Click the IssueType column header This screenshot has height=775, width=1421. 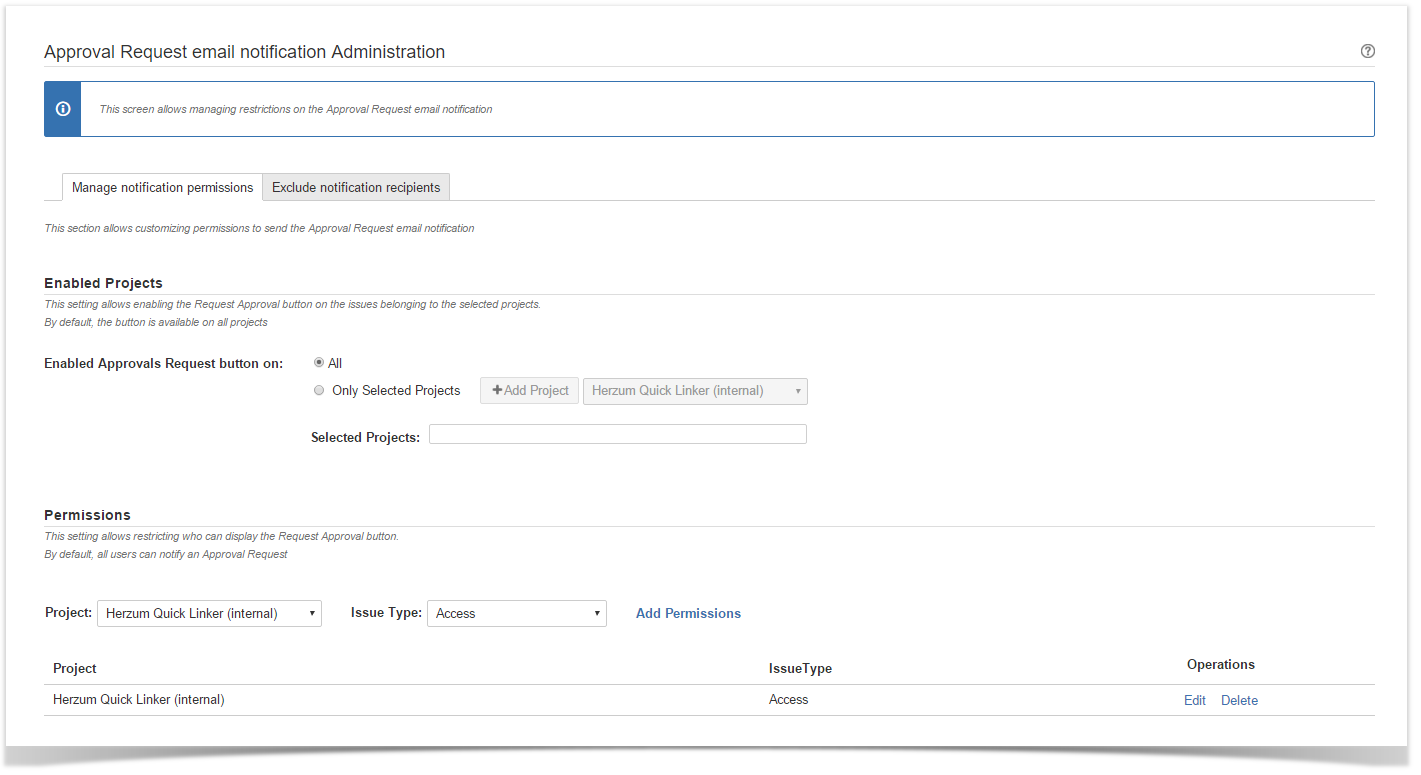click(800, 668)
